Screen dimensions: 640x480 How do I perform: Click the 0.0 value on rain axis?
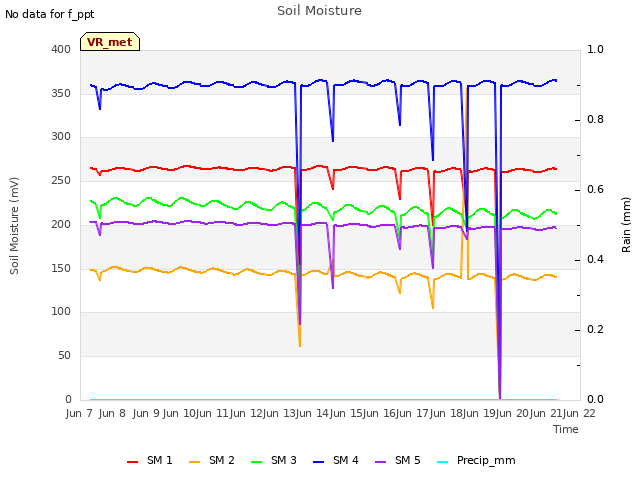coord(595,400)
